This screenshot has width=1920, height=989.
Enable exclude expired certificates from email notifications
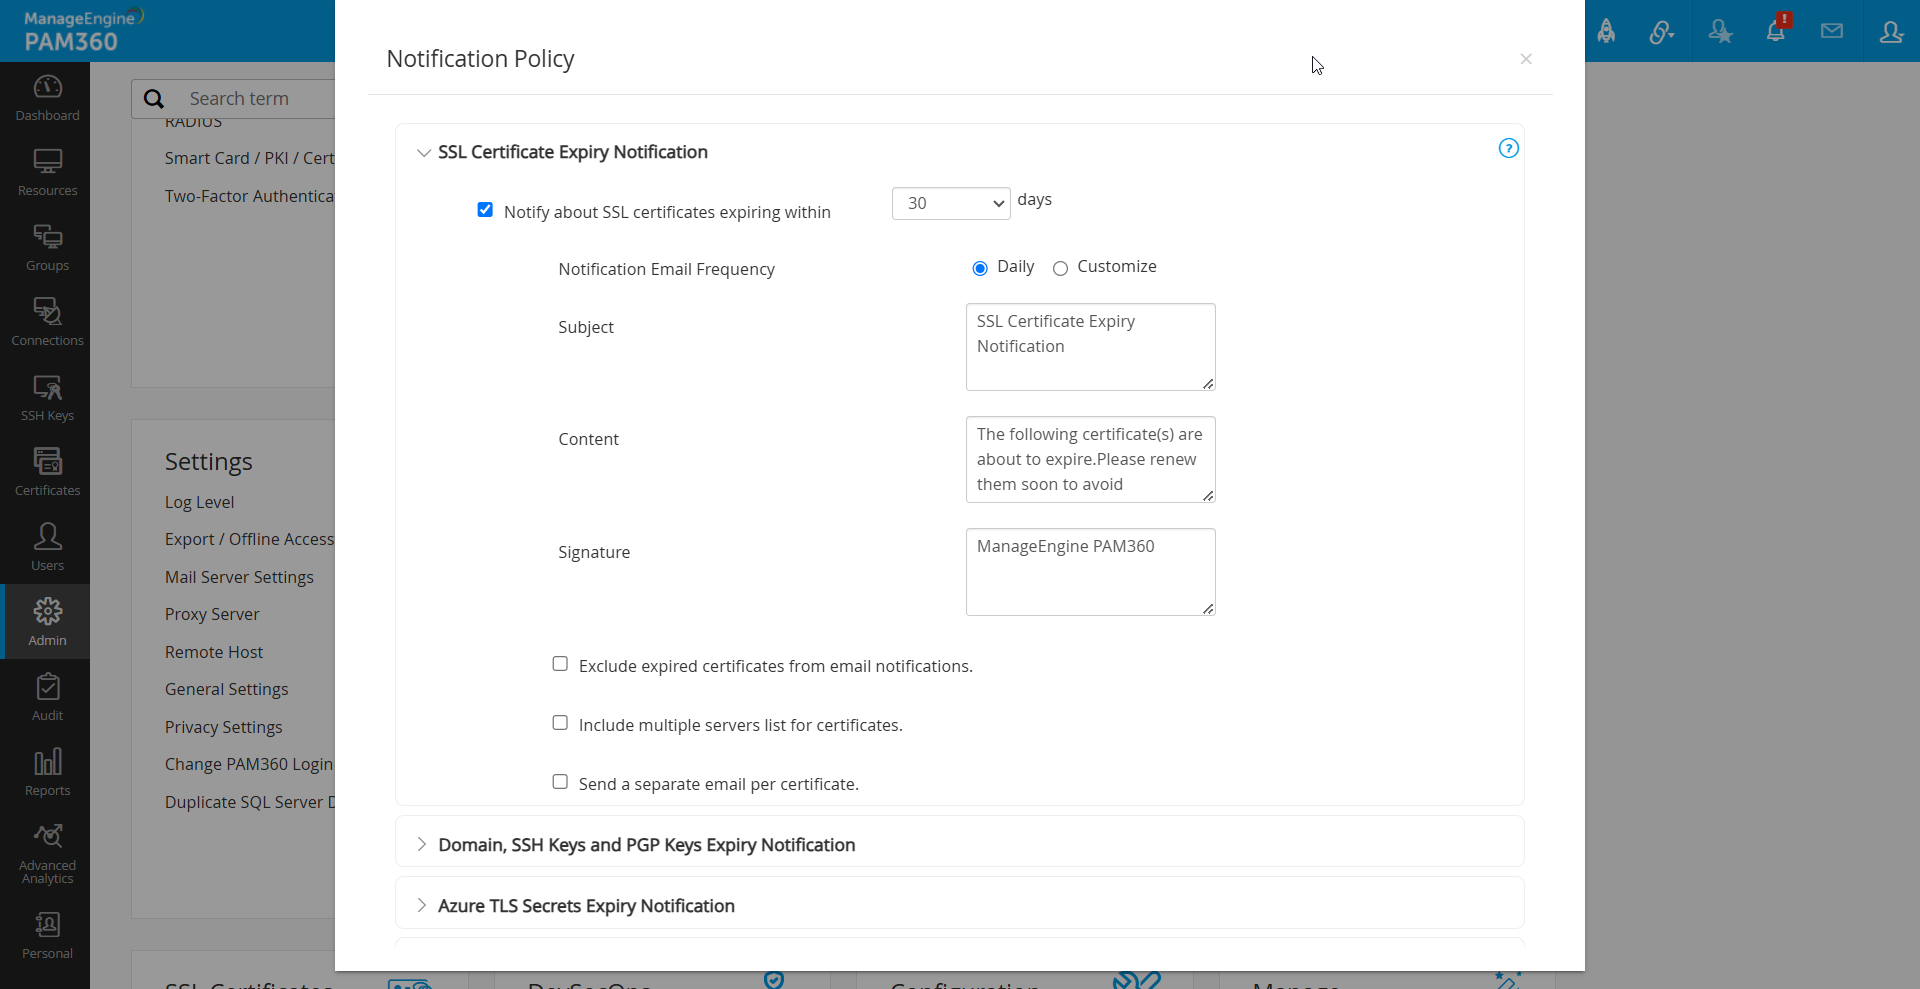pyautogui.click(x=560, y=663)
